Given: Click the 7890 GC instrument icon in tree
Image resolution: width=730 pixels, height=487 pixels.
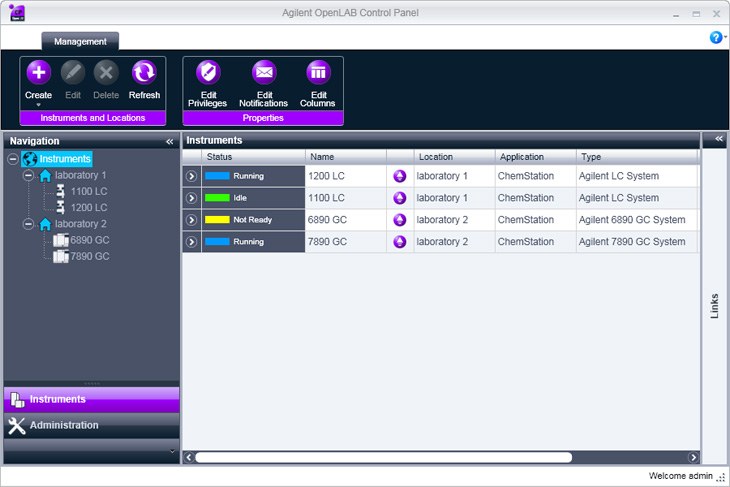Looking at the screenshot, I should [x=61, y=257].
